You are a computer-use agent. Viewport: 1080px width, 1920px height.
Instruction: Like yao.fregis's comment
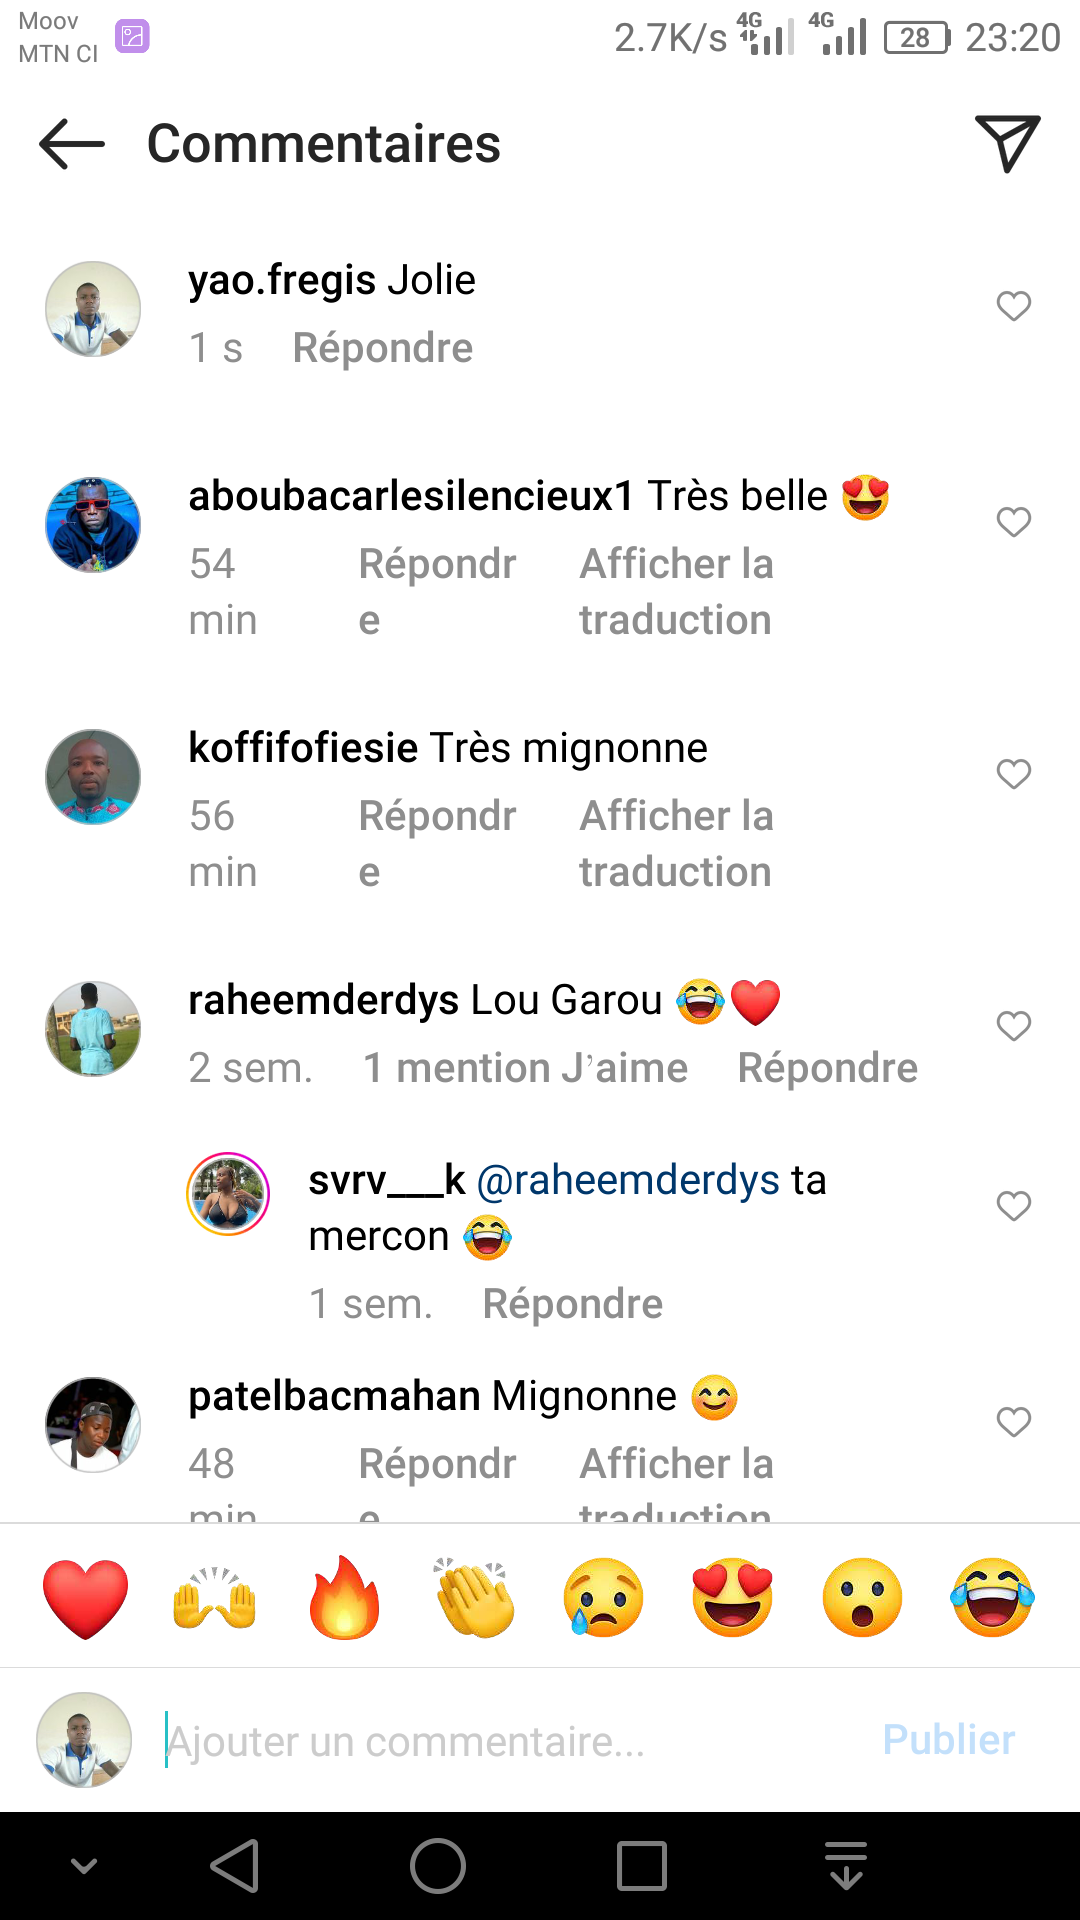click(x=1013, y=306)
